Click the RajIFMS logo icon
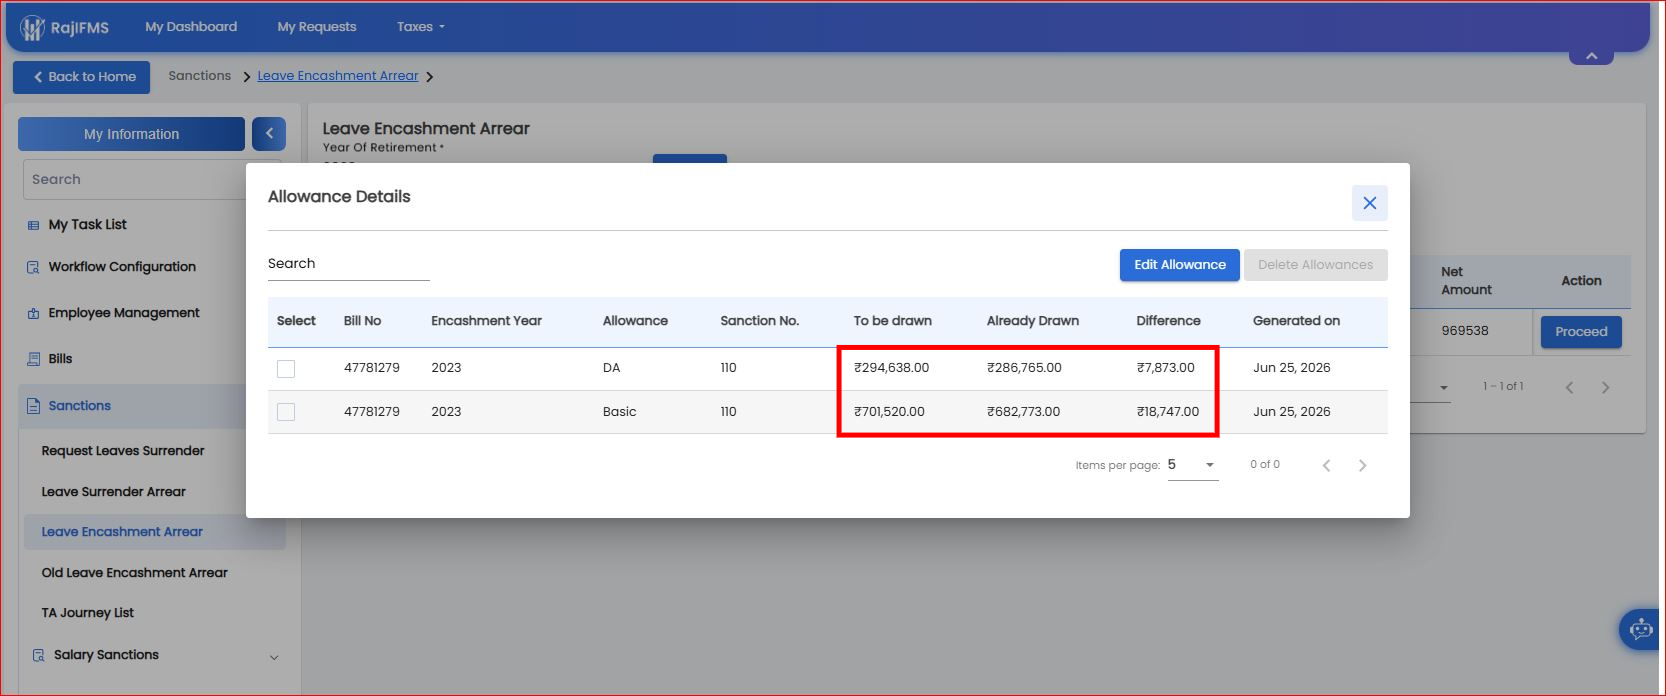The width and height of the screenshot is (1666, 696). (x=33, y=28)
